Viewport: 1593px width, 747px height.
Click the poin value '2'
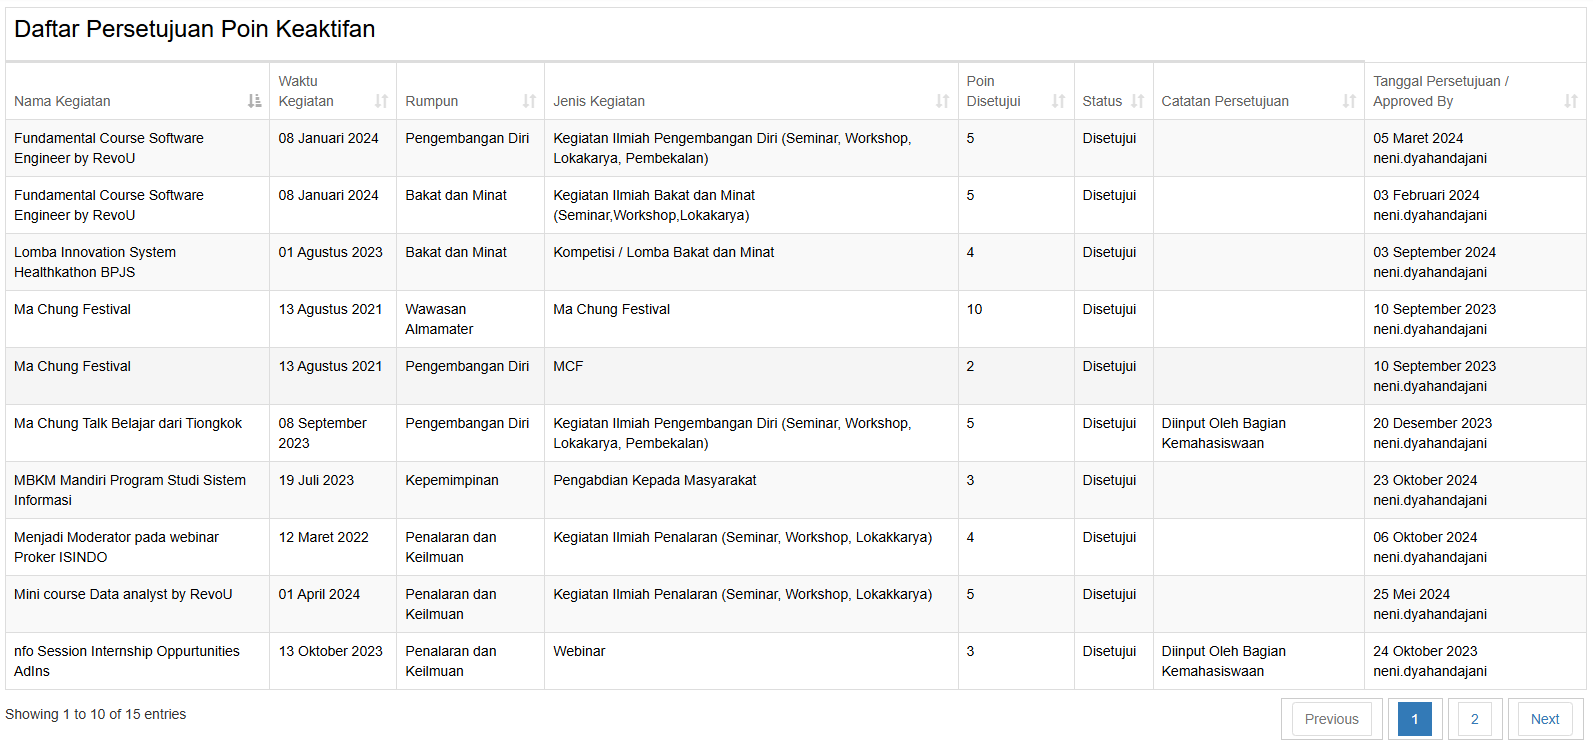point(970,366)
